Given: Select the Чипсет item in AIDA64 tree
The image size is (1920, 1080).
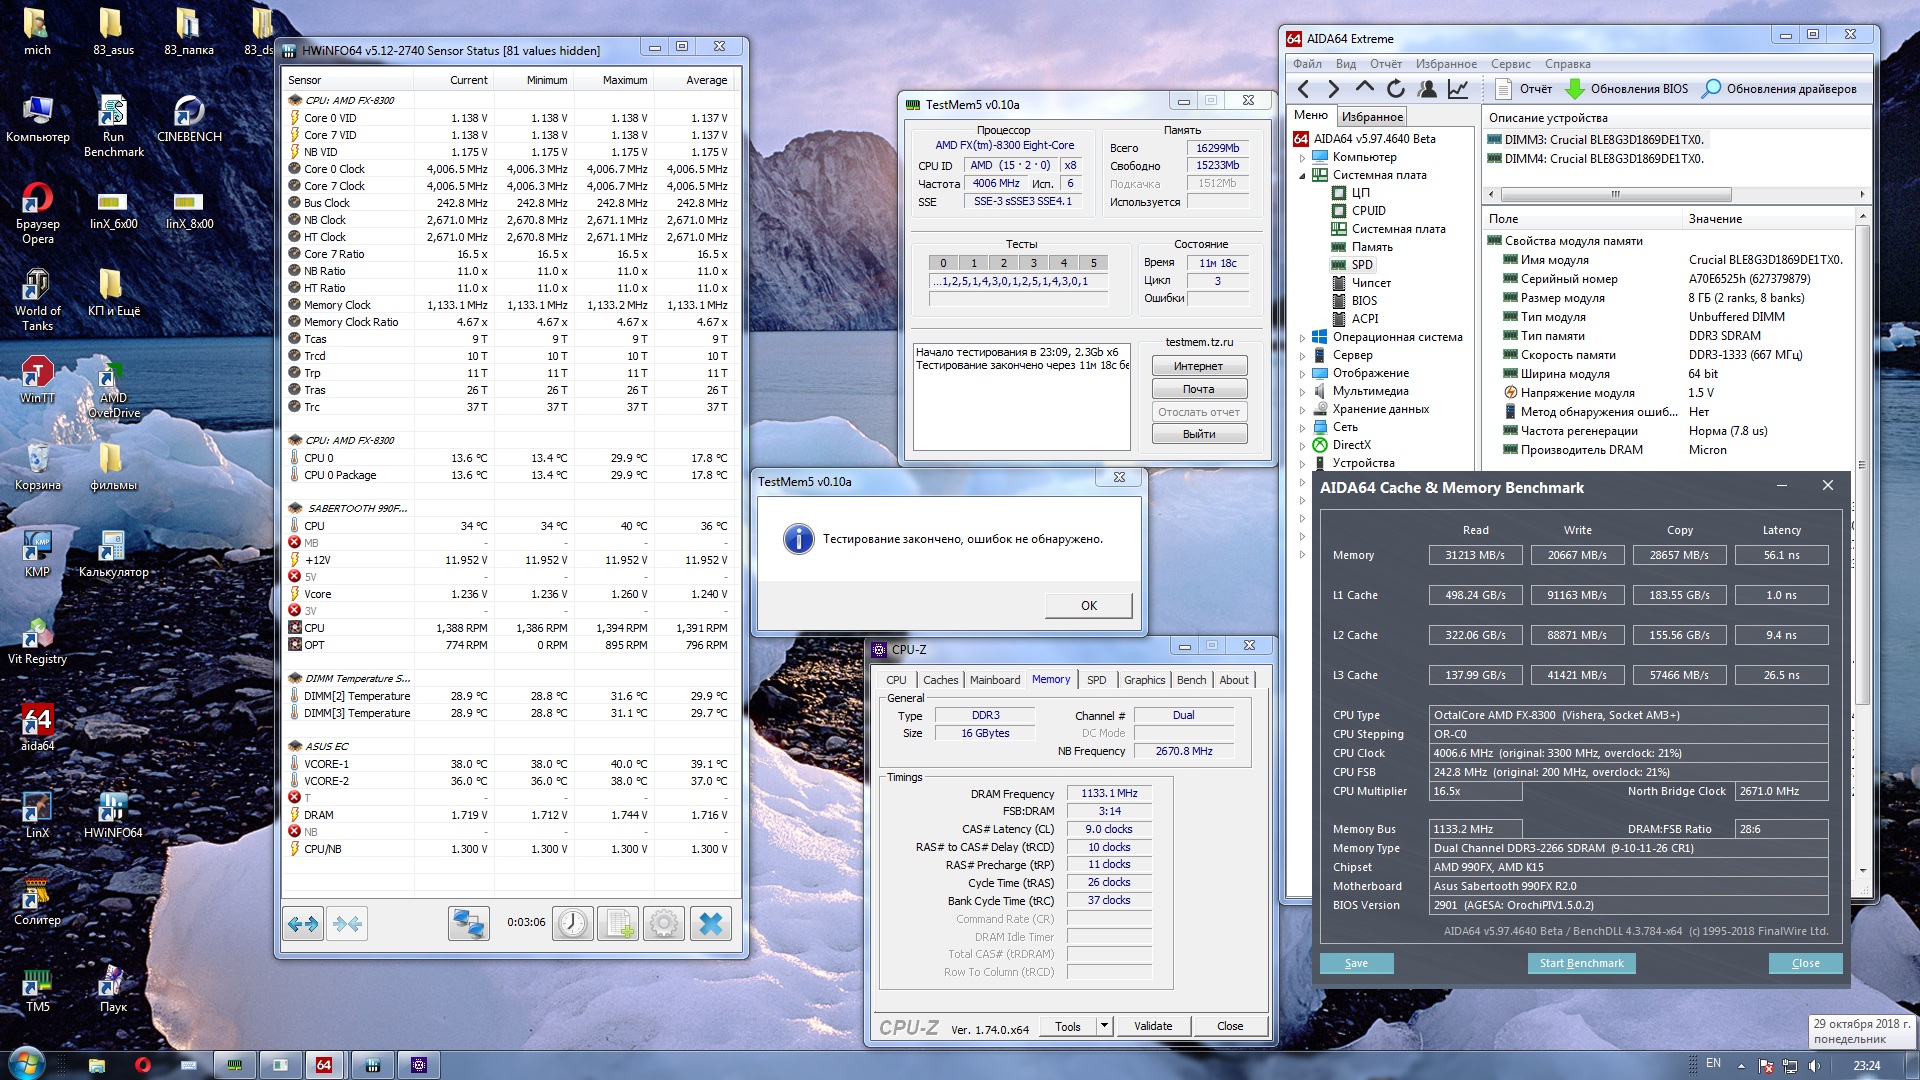Looking at the screenshot, I should tap(1370, 283).
